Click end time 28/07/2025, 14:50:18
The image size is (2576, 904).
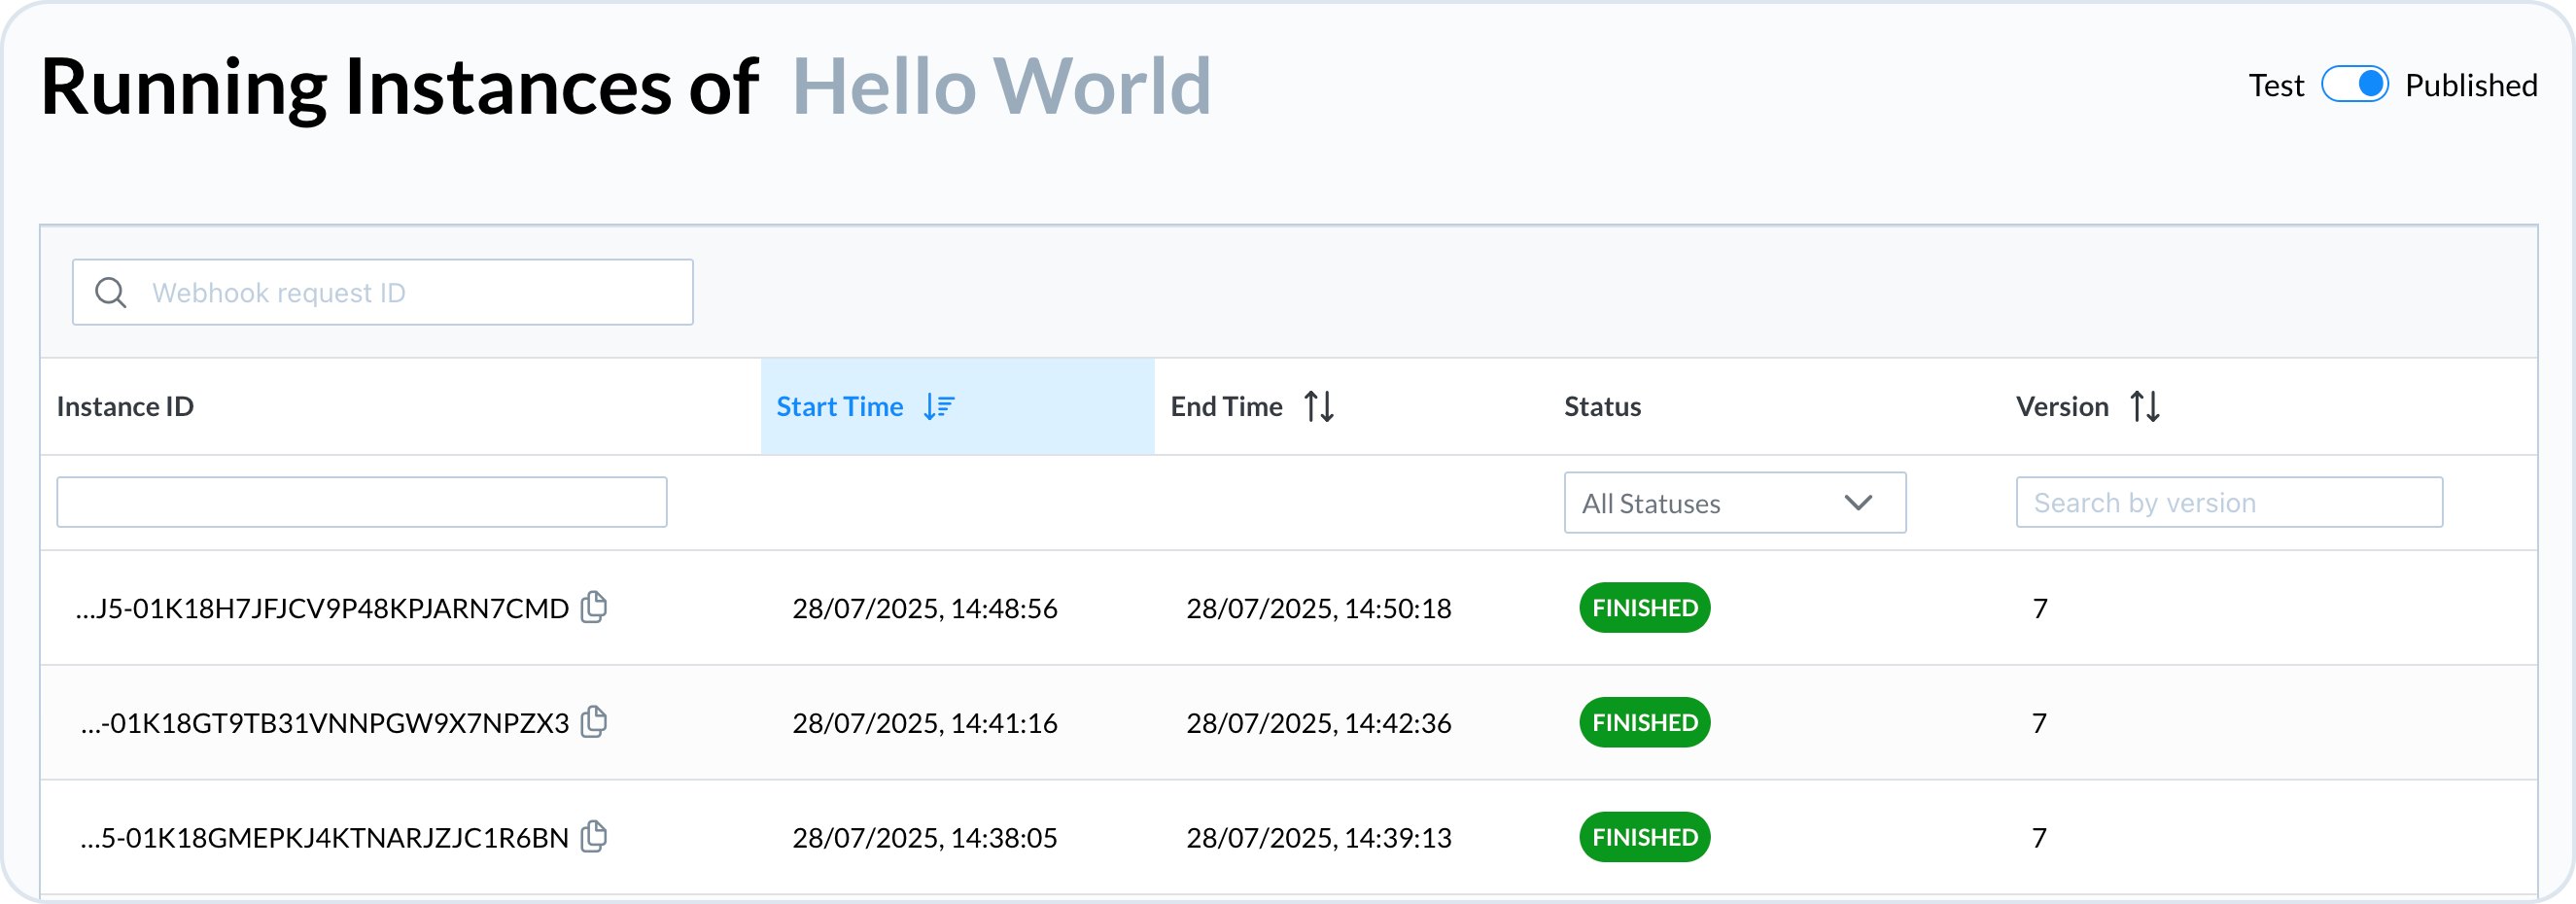point(1319,609)
